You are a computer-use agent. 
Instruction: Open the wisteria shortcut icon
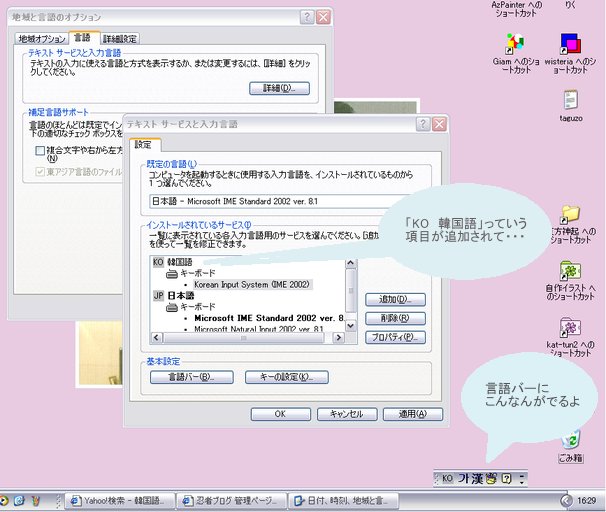click(x=570, y=44)
